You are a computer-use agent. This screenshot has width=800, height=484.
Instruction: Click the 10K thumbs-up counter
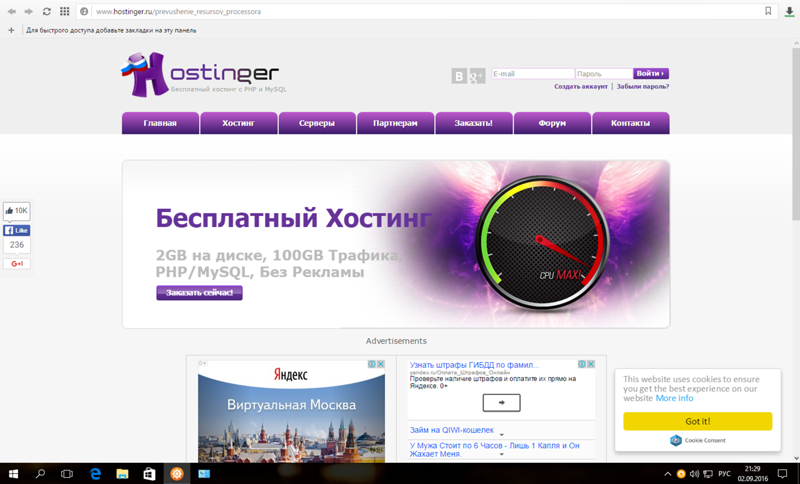(x=17, y=211)
